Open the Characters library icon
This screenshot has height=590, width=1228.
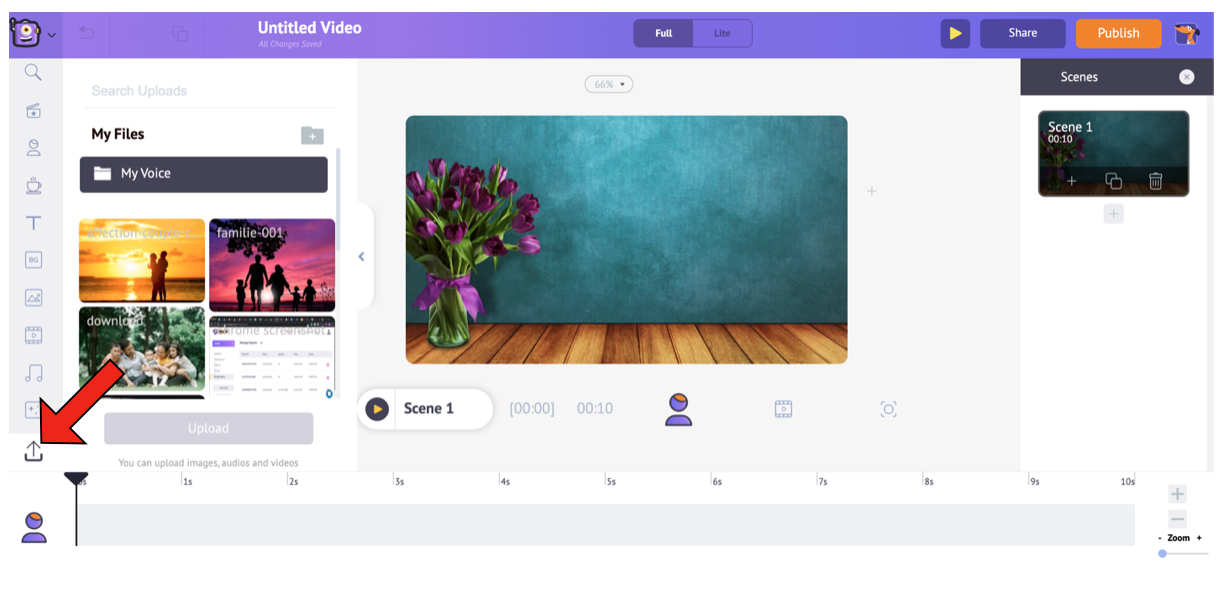[x=33, y=148]
